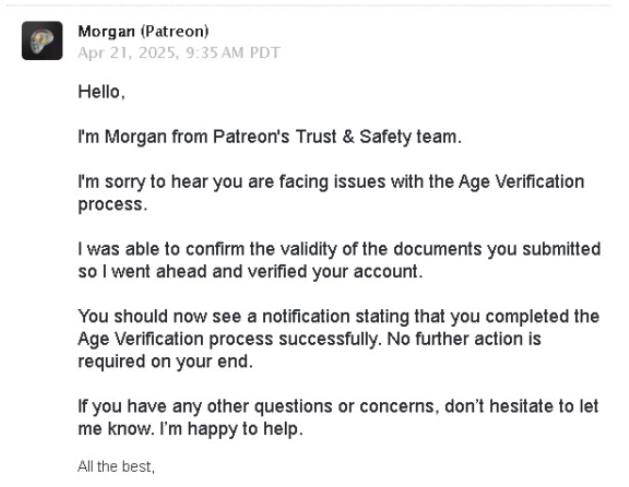
Task: Click "Age Verification" in the apology sentence
Action: (521, 182)
